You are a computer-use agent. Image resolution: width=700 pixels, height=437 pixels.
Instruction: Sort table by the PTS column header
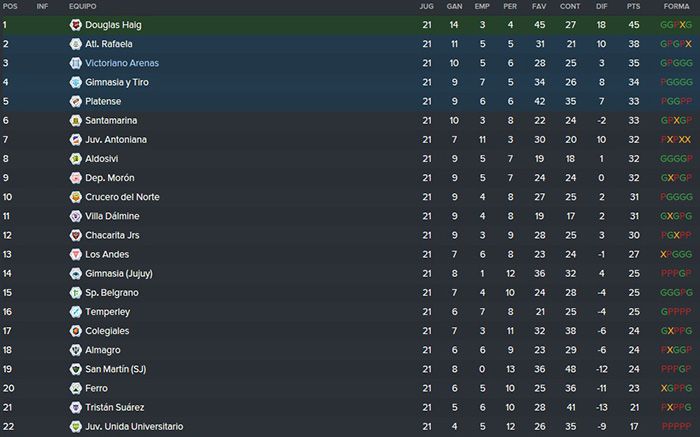pyautogui.click(x=633, y=6)
